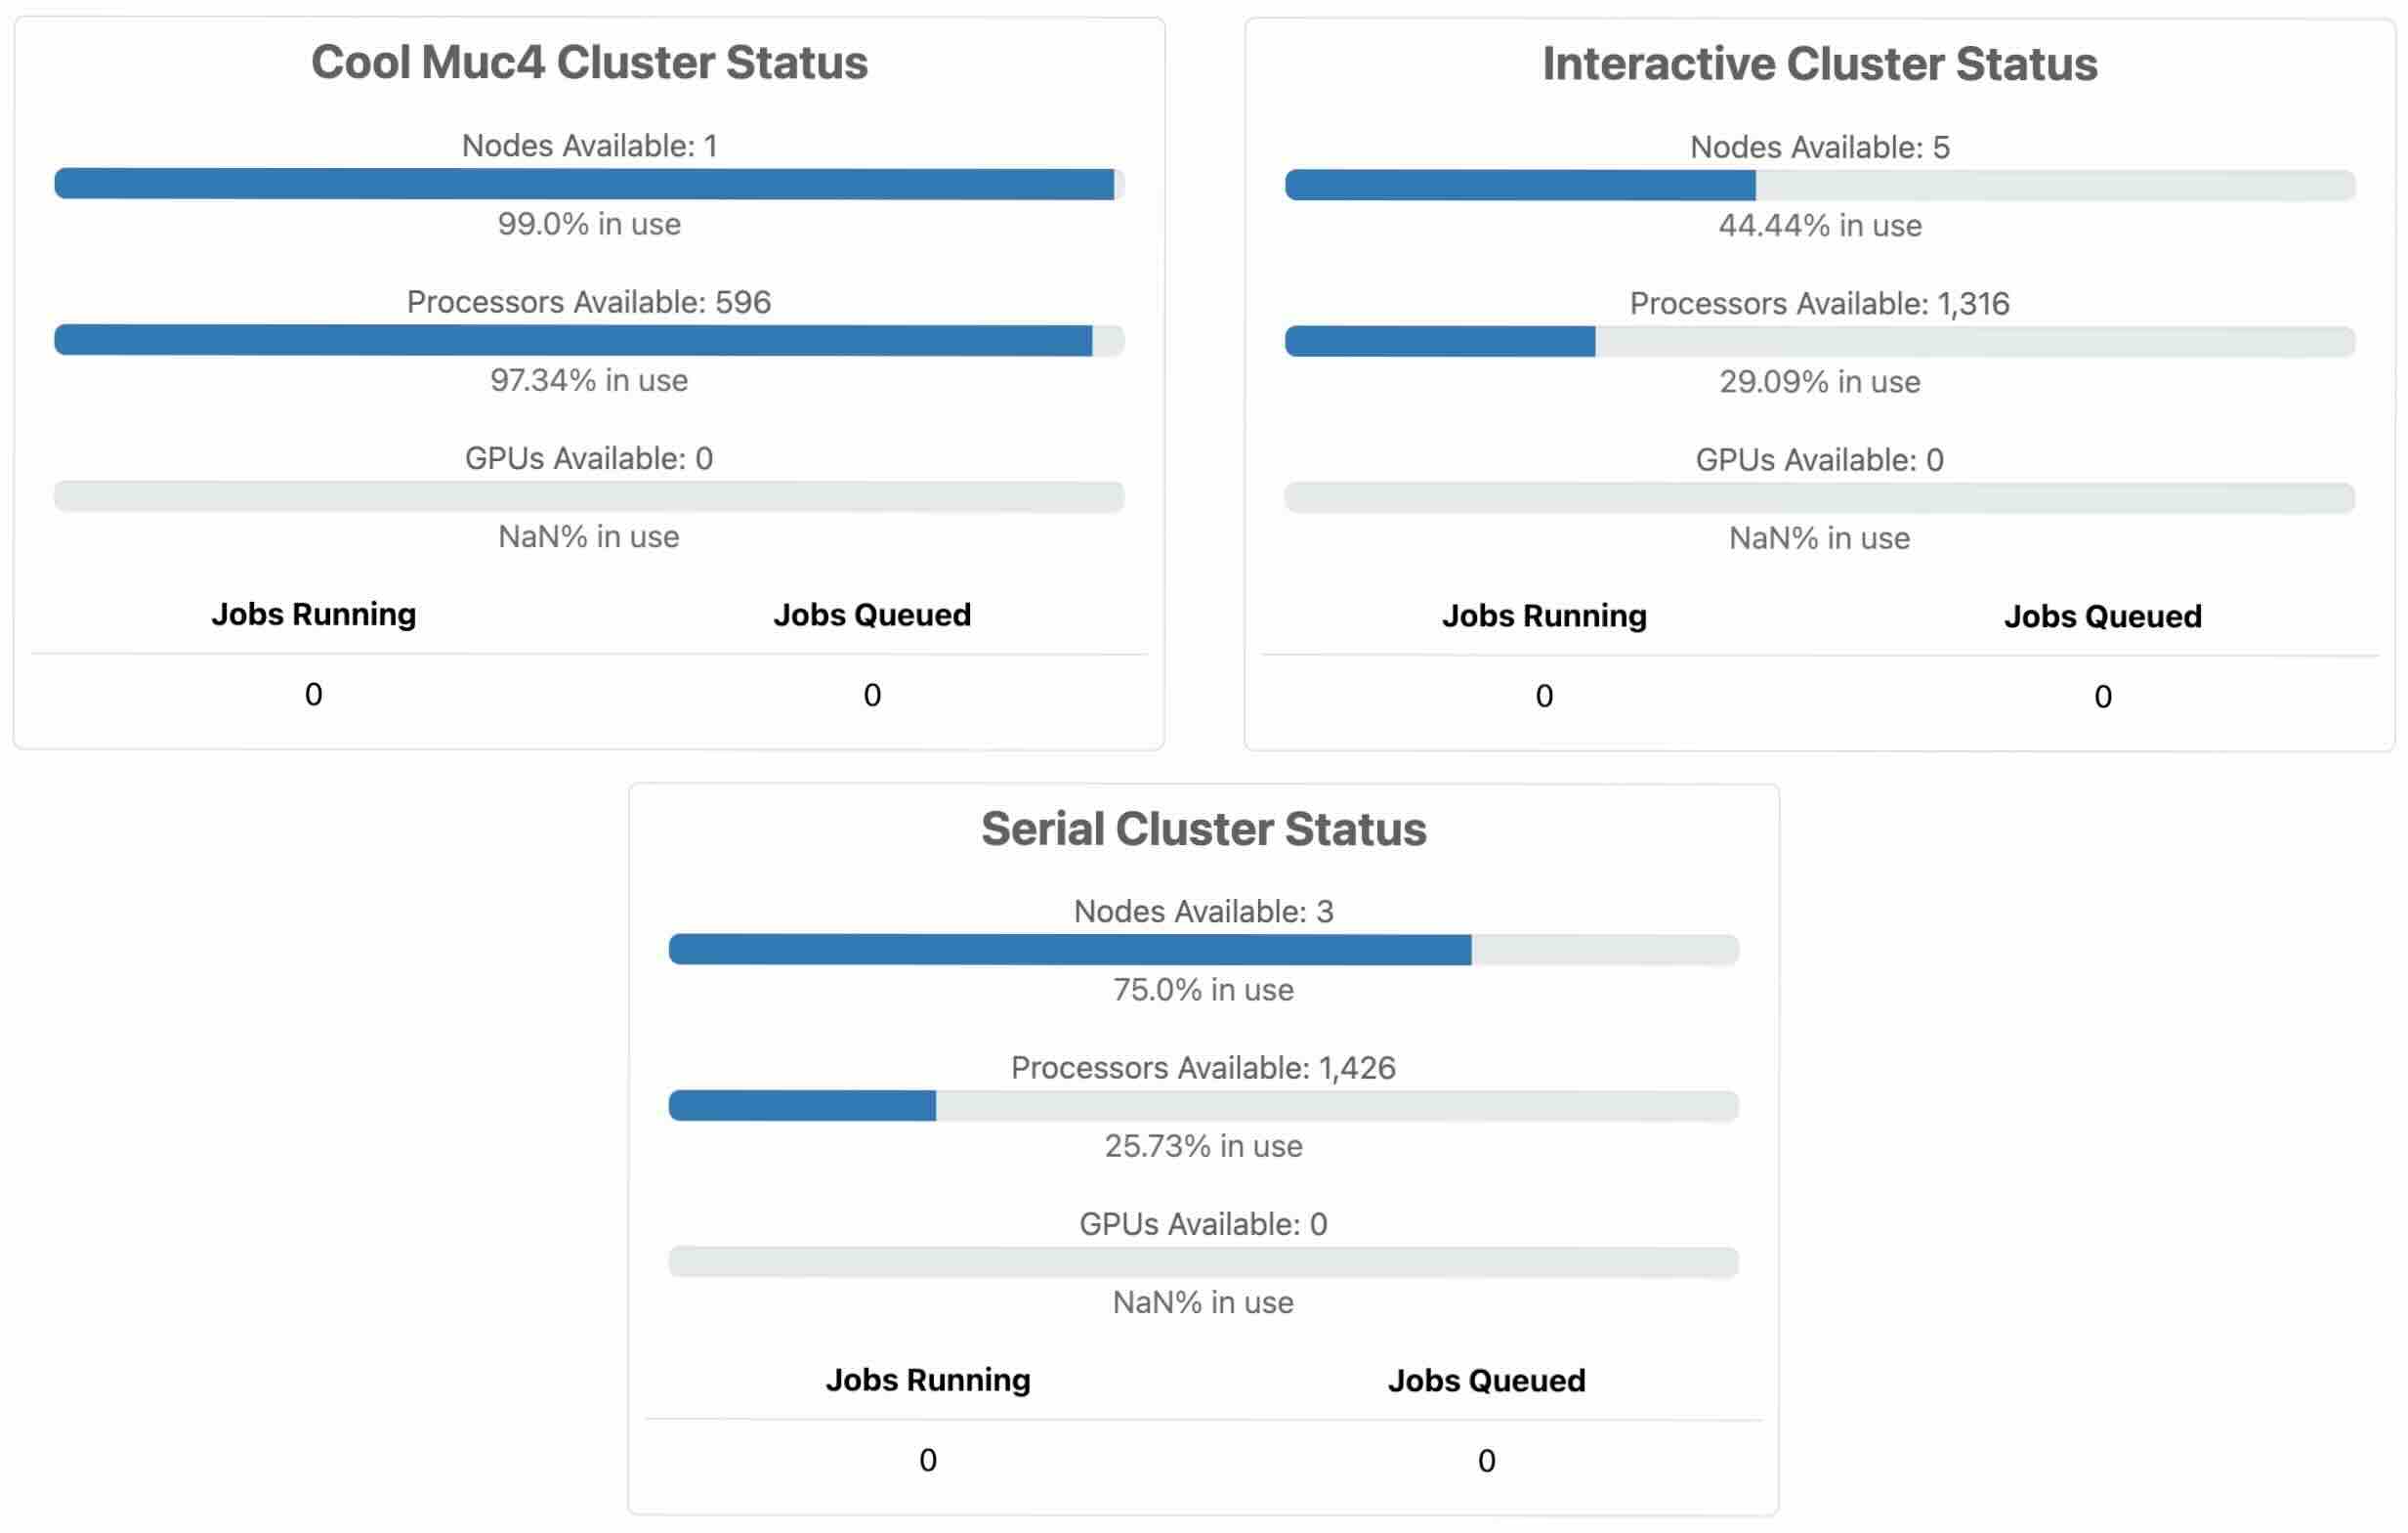The image size is (2408, 1533).
Task: Click the "Processors Available: 1,316" label
Action: pos(1819,303)
